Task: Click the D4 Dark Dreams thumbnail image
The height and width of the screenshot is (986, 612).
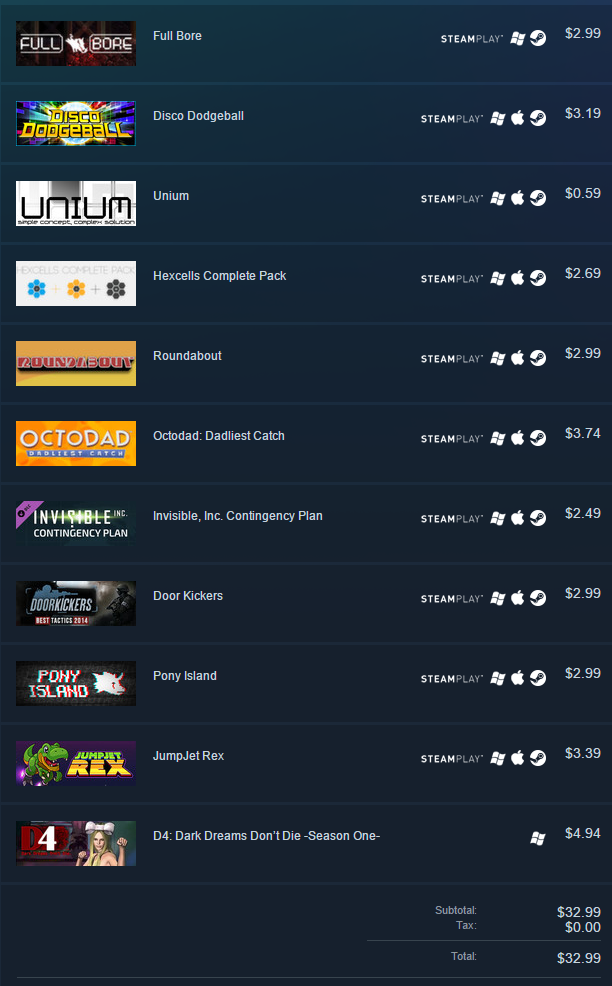Action: tap(76, 843)
